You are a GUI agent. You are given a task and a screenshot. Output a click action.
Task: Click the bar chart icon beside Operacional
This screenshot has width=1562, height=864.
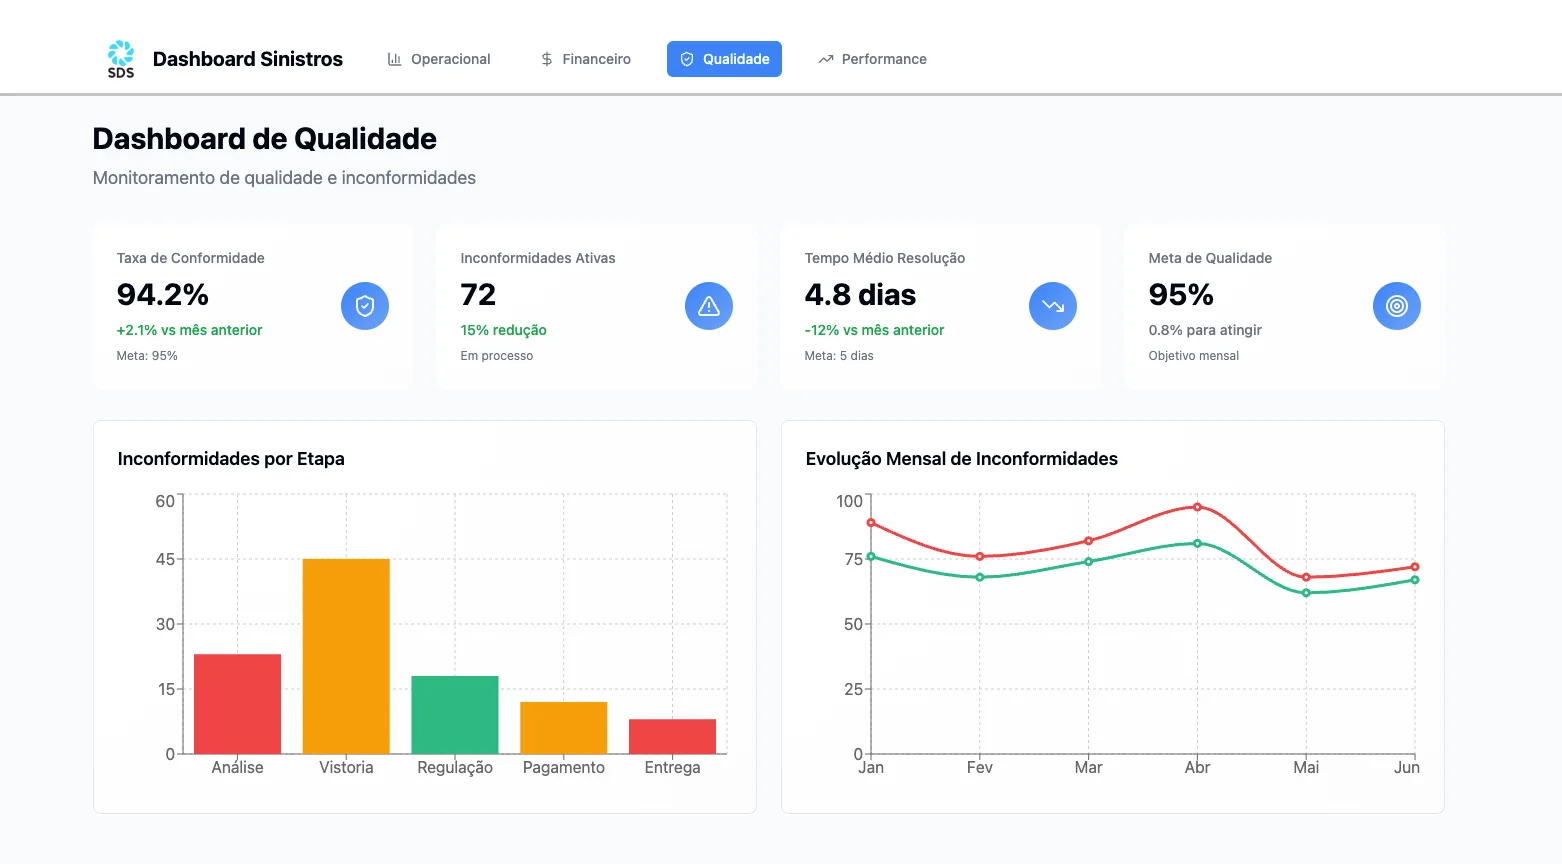pyautogui.click(x=395, y=59)
